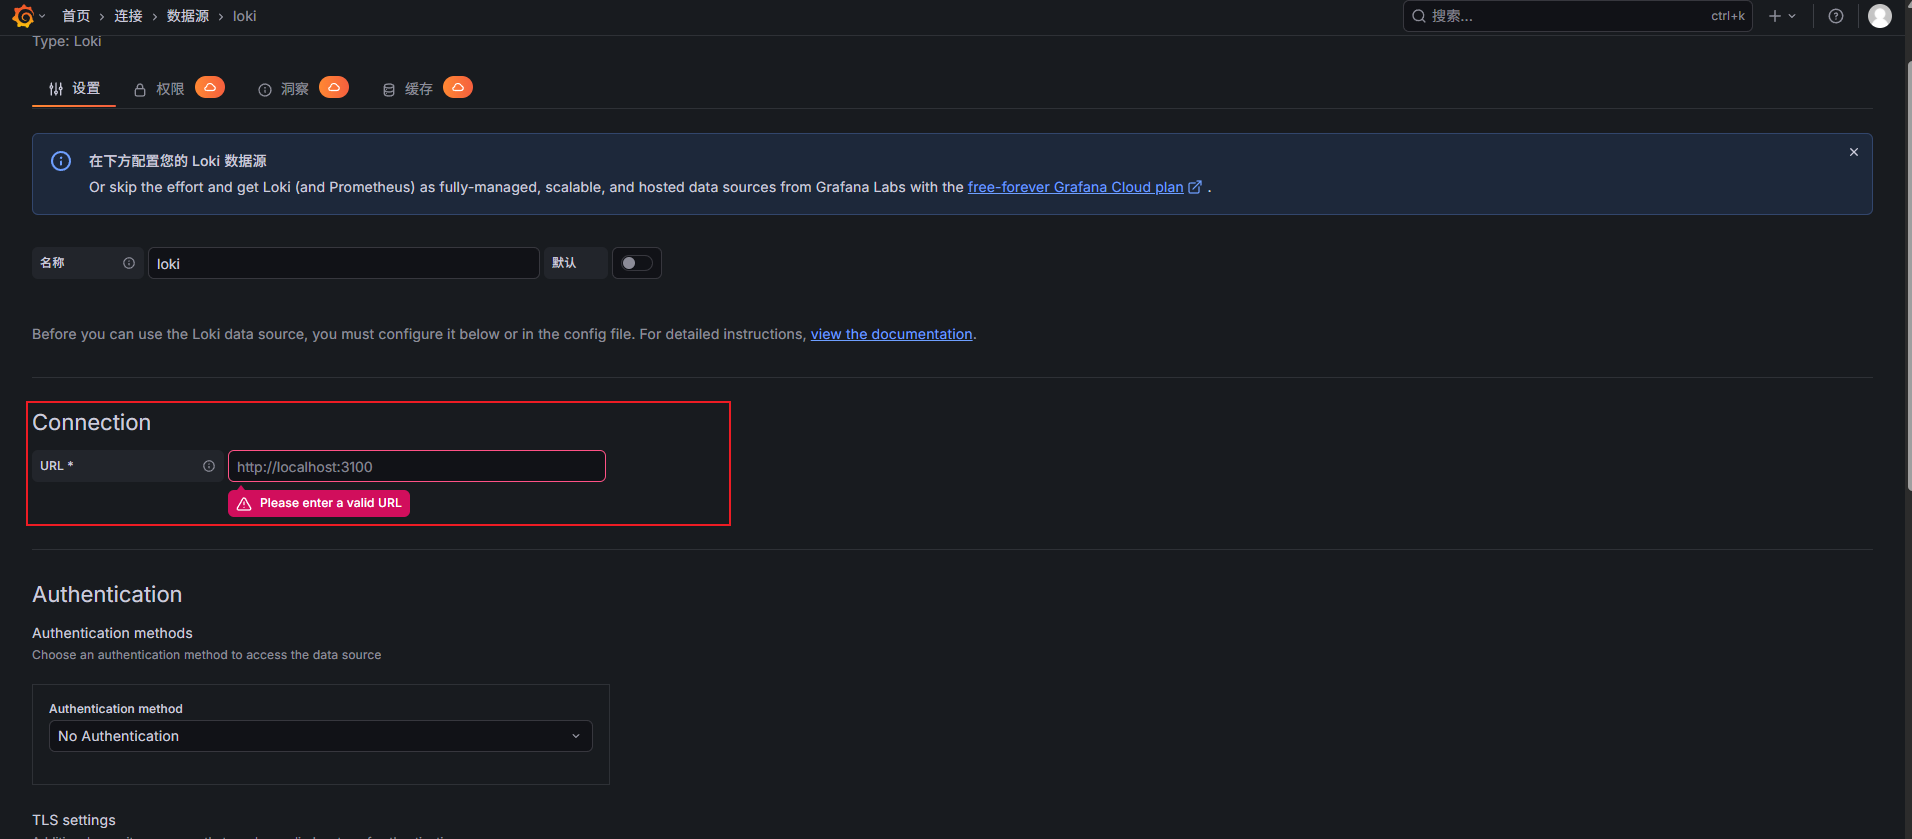This screenshot has width=1912, height=839.
Task: Click the Type: Loki label
Action: [x=67, y=41]
